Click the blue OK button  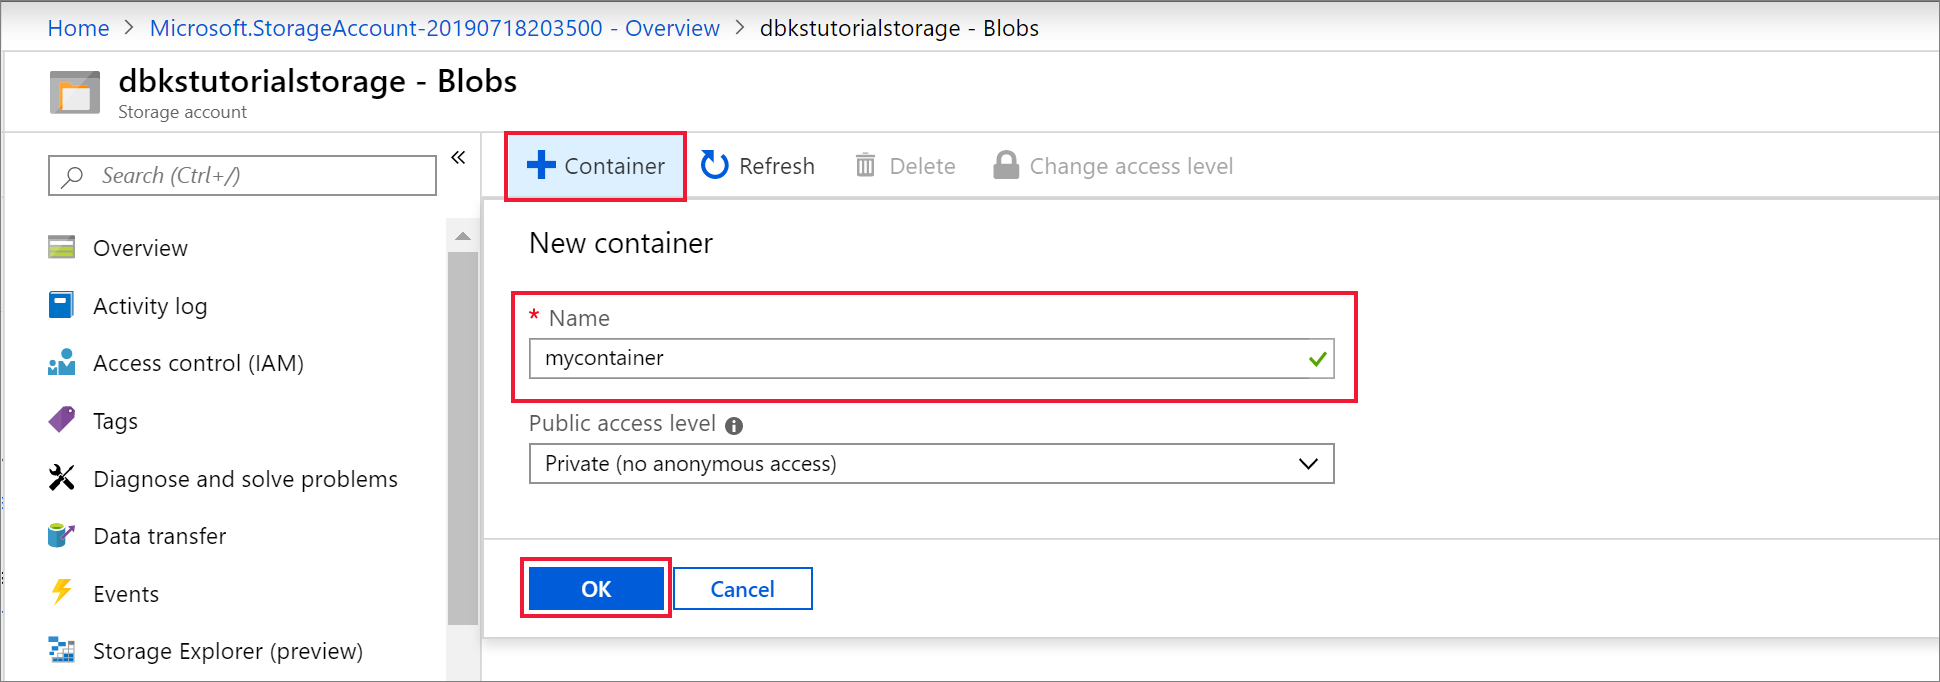(x=596, y=589)
